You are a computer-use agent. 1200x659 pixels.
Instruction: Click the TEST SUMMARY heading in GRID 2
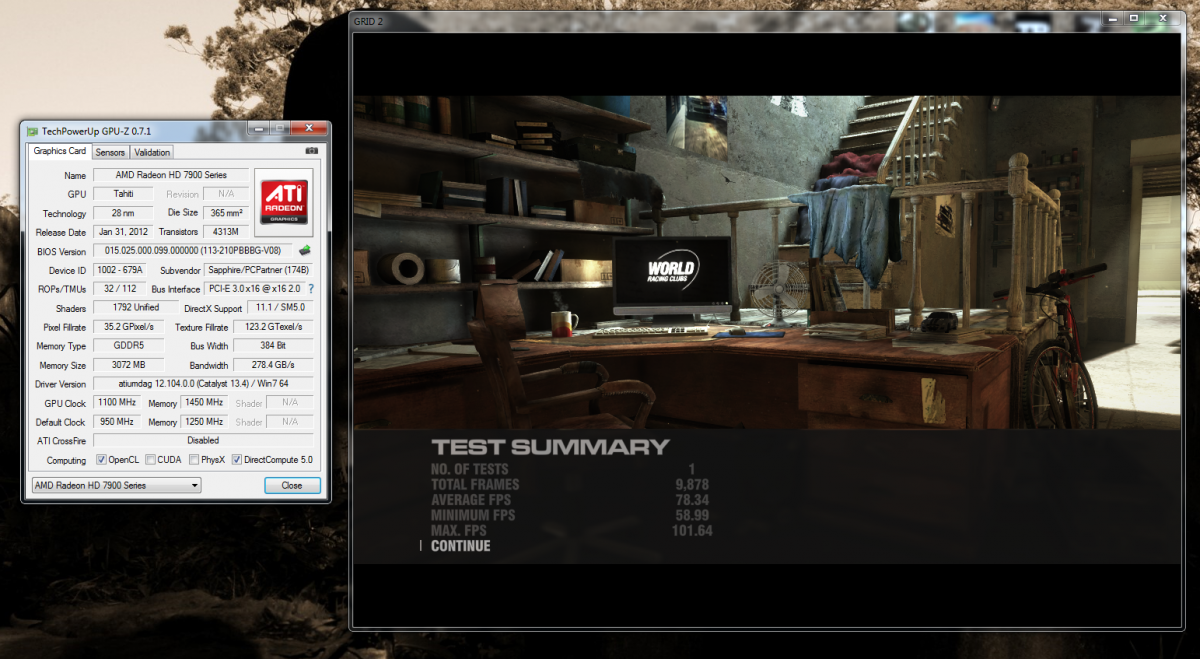pos(549,447)
